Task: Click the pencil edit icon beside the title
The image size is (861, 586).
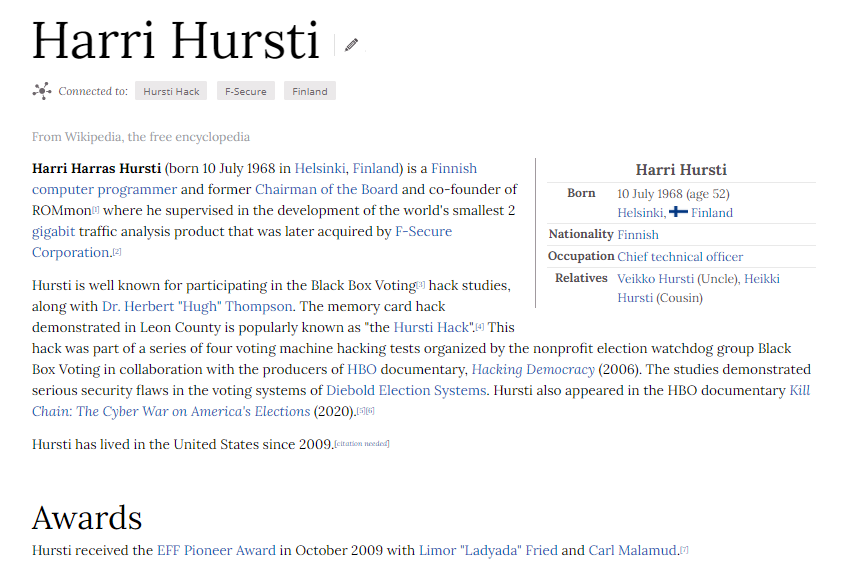Action: [351, 44]
